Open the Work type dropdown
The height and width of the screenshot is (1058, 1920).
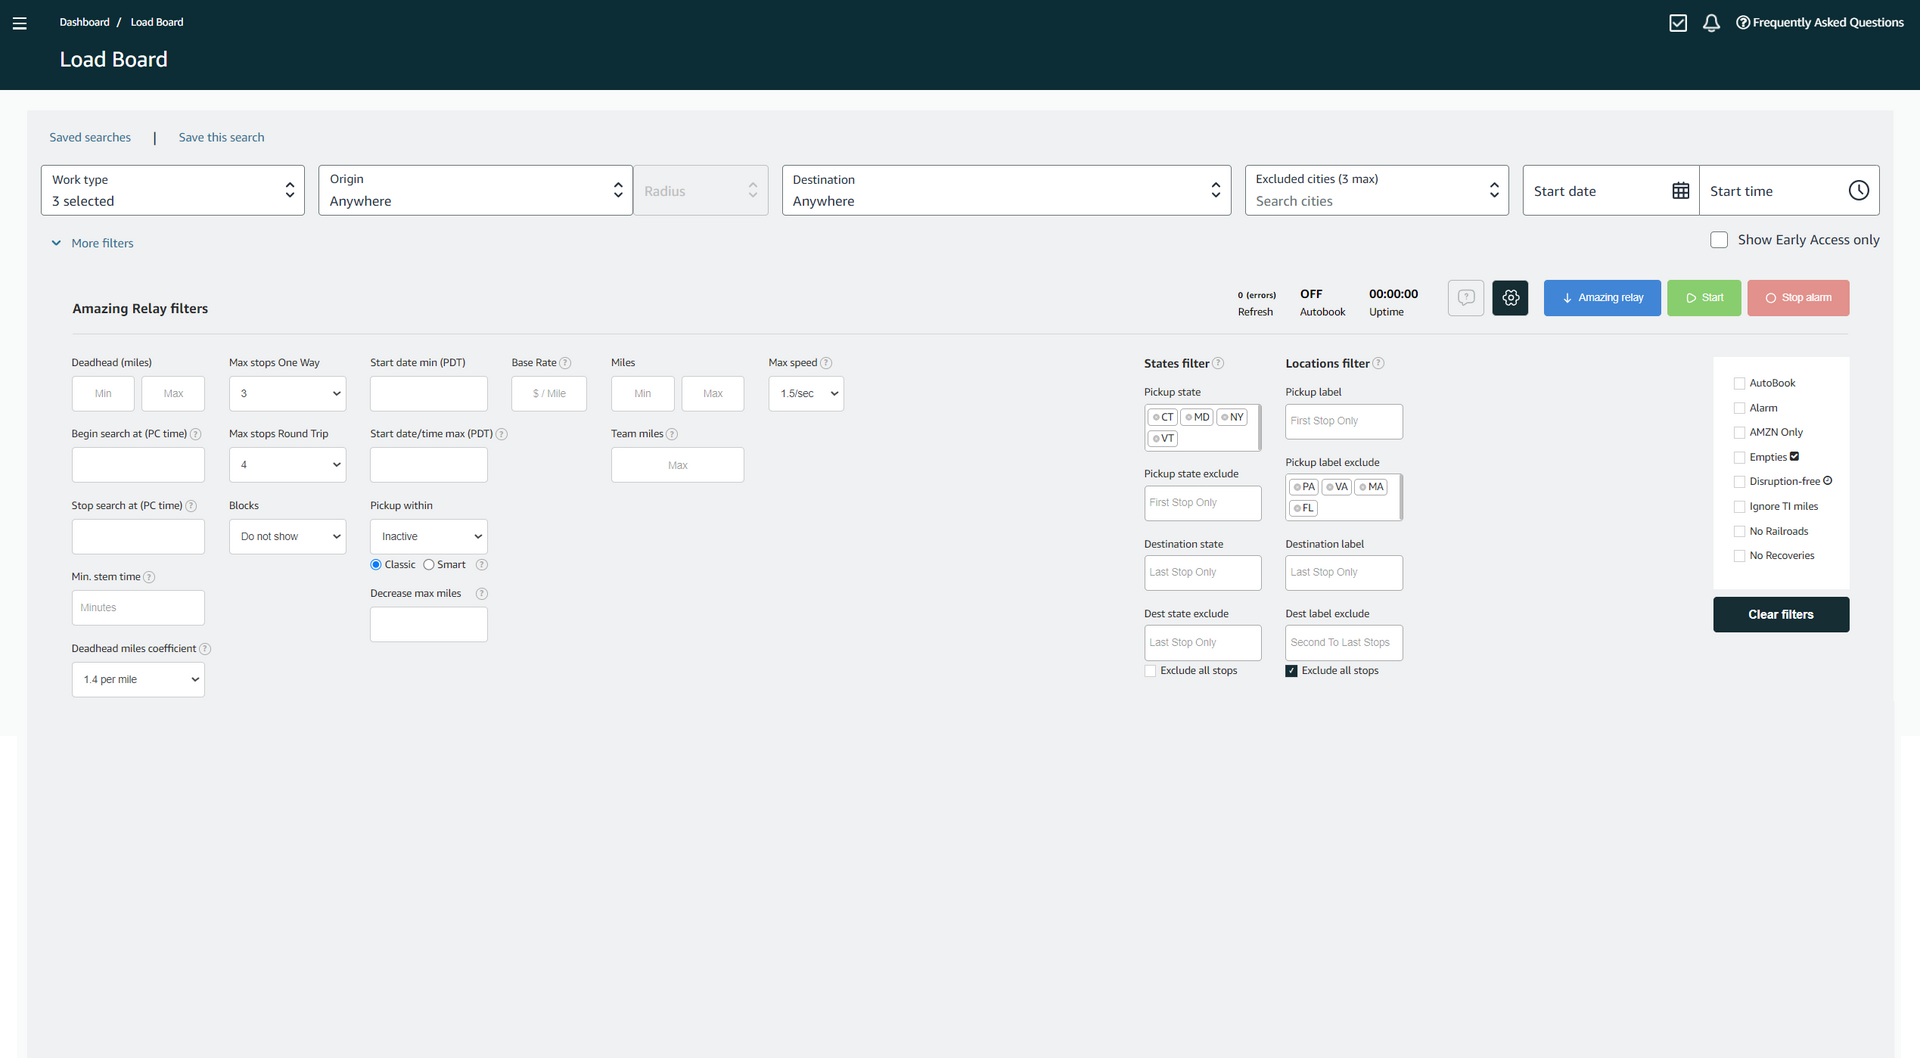coord(172,191)
